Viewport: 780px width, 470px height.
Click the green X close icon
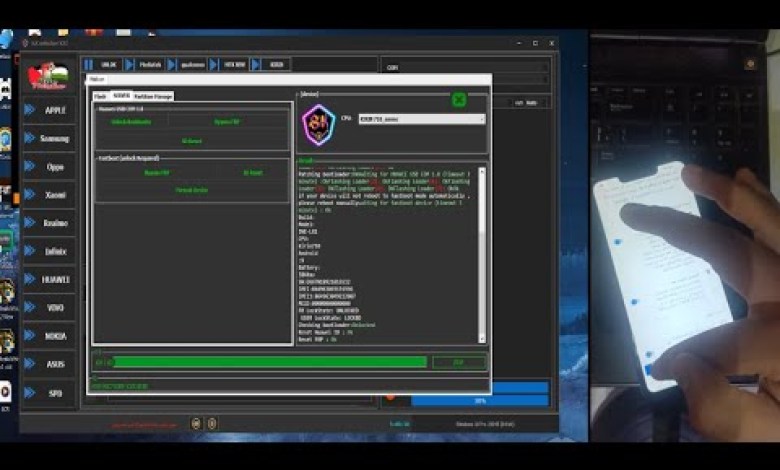coord(458,99)
